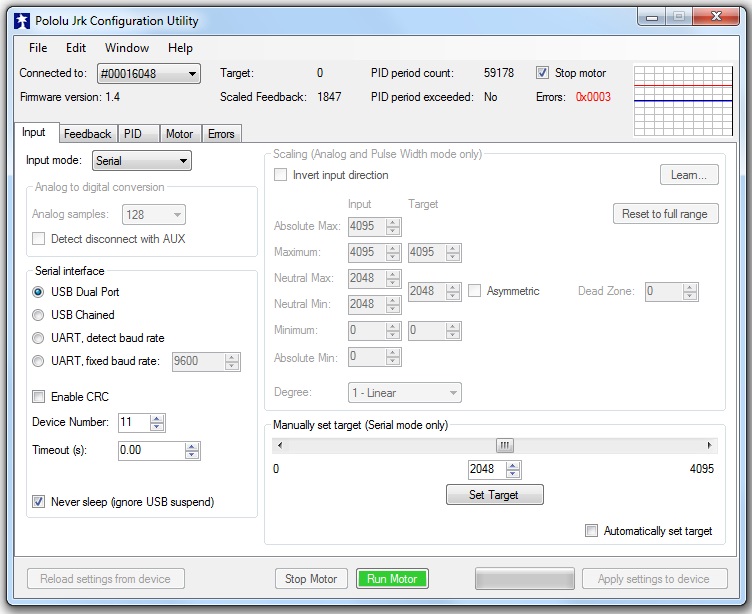Open the Analog samples dropdown
Screen dimensions: 752x614
coord(154,215)
